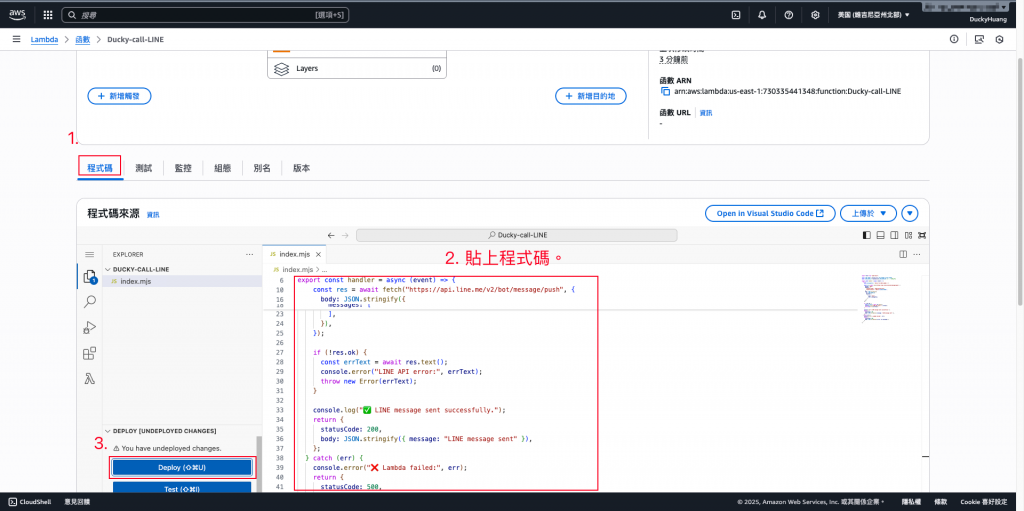Open the tutorial screen icon in breadcrumb bar
This screenshot has width=1024, height=511.
(x=978, y=39)
